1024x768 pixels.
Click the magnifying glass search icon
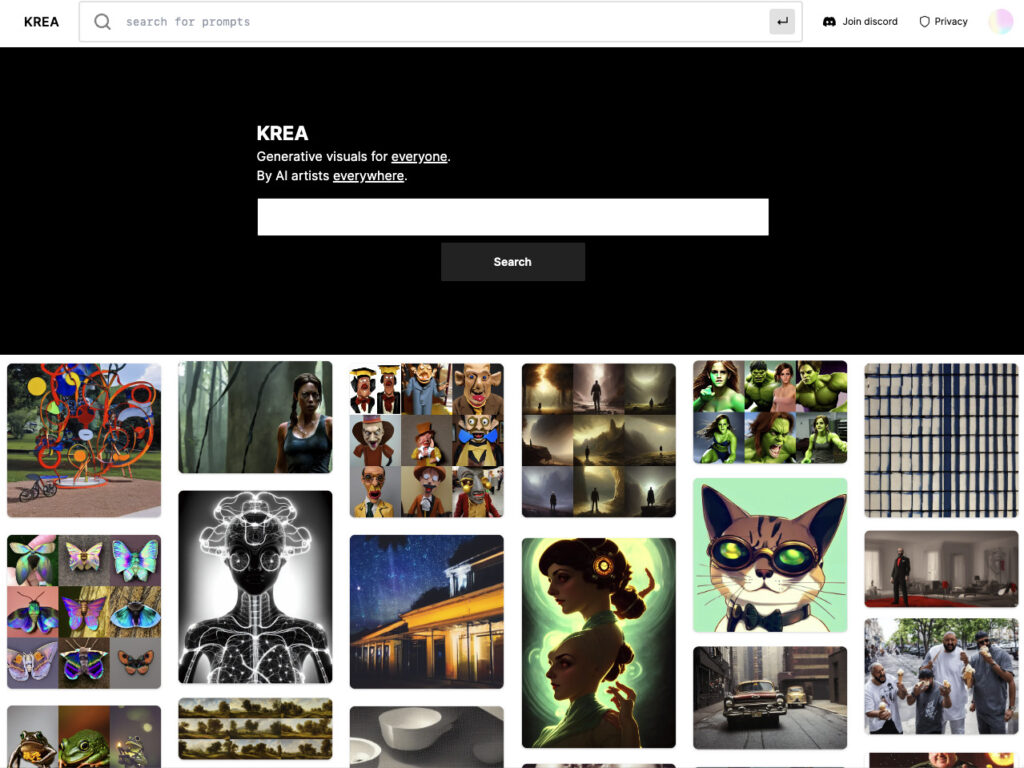(x=103, y=22)
